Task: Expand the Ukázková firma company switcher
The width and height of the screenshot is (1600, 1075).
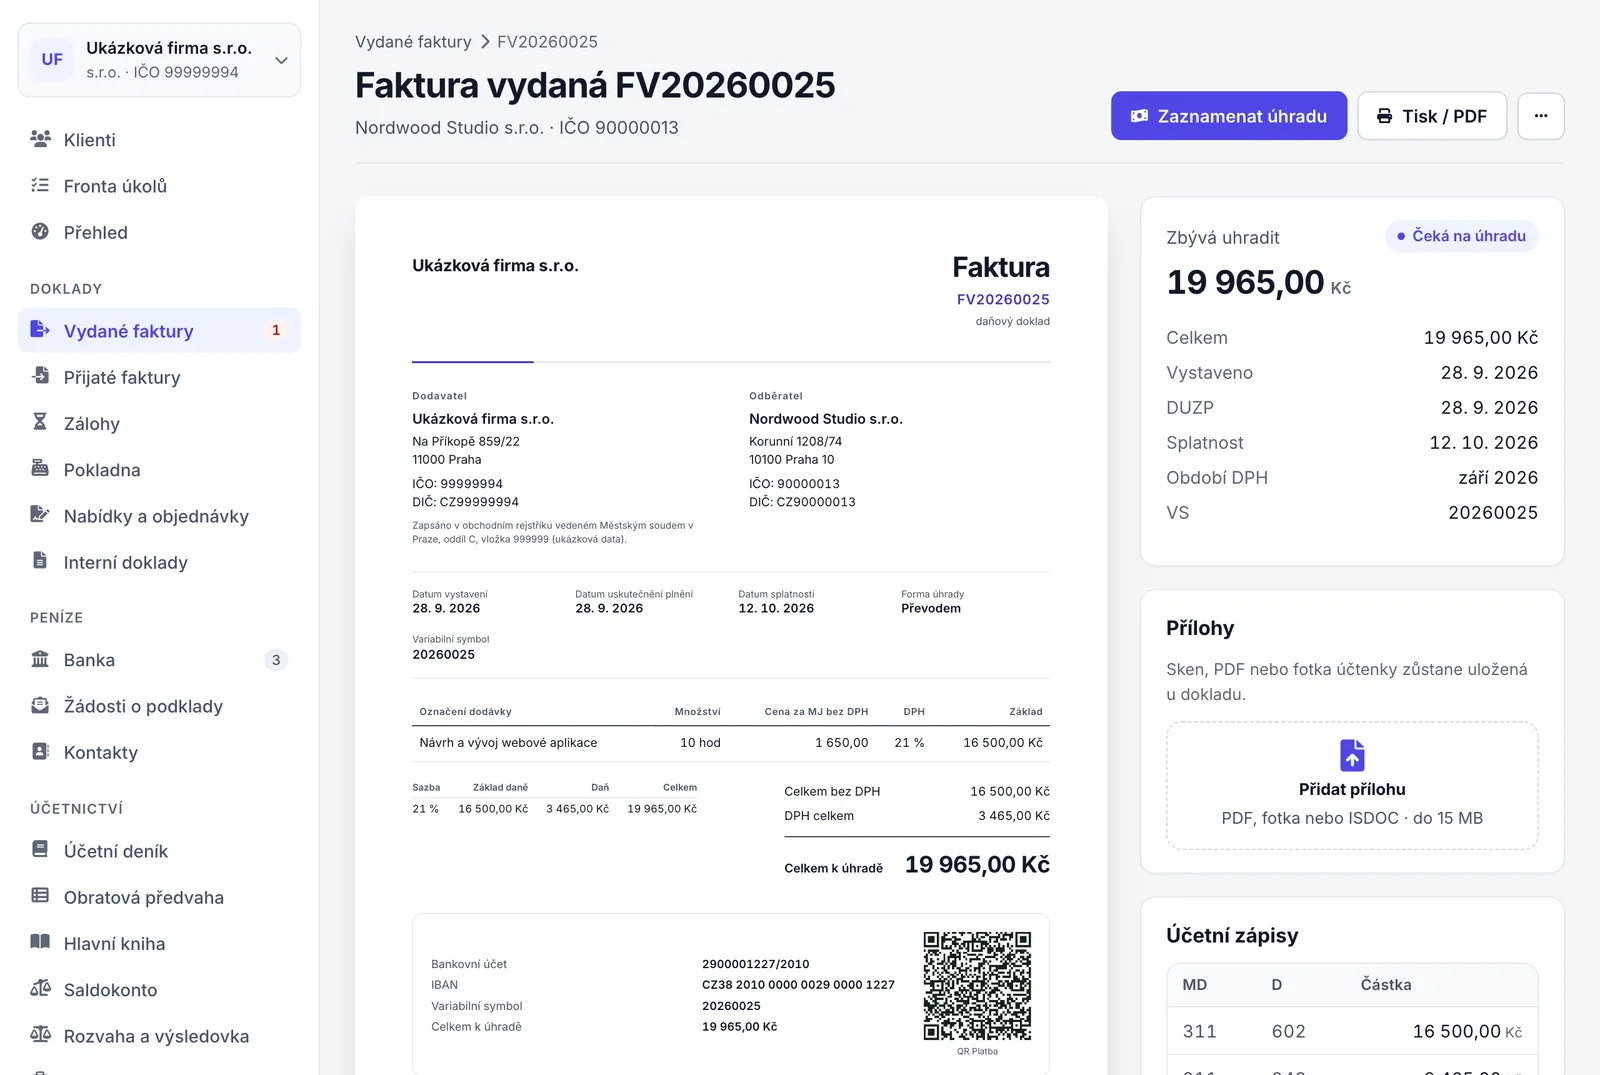Action: tap(159, 60)
